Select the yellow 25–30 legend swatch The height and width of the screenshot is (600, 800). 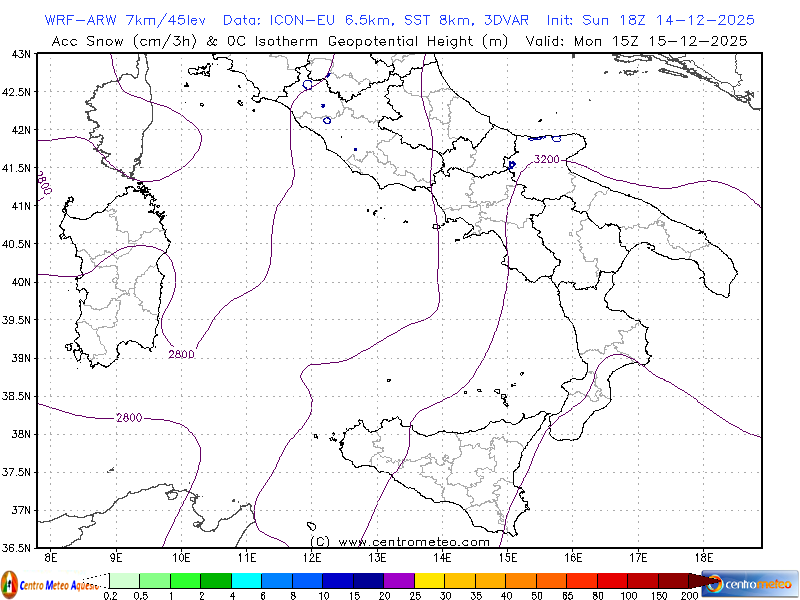(x=428, y=581)
